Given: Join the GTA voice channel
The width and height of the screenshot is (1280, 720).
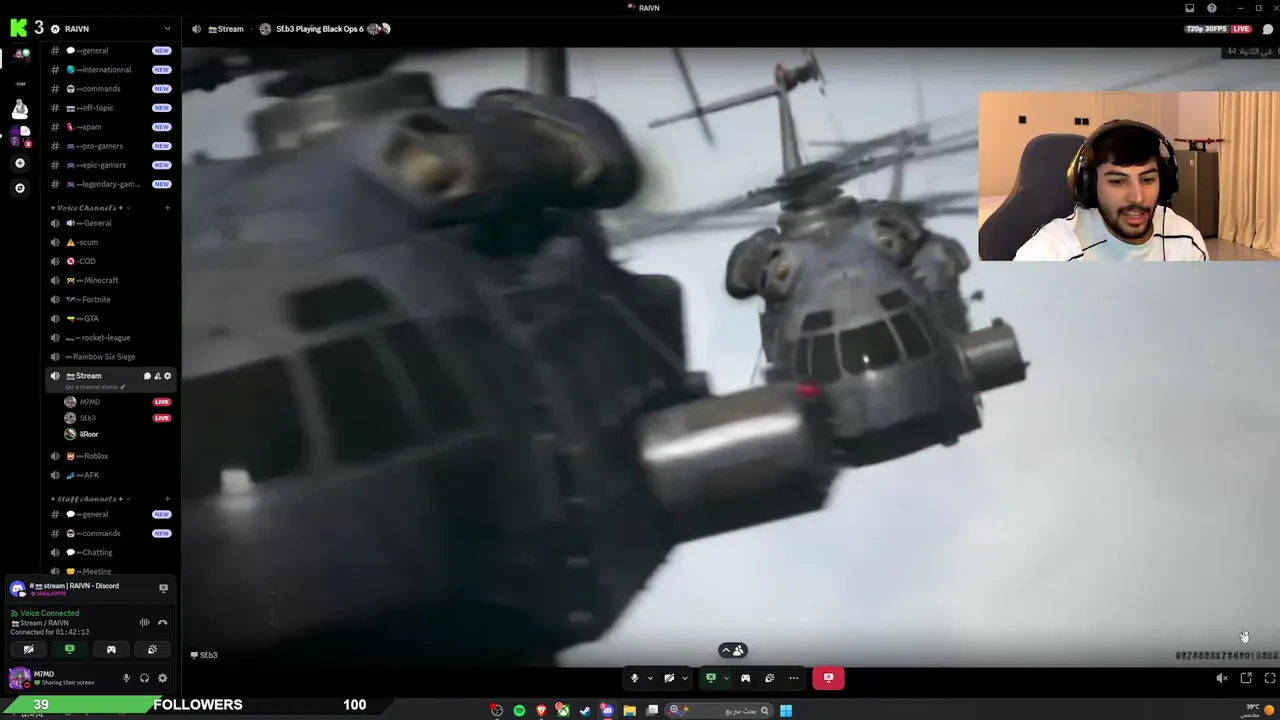Looking at the screenshot, I should tap(110, 318).
